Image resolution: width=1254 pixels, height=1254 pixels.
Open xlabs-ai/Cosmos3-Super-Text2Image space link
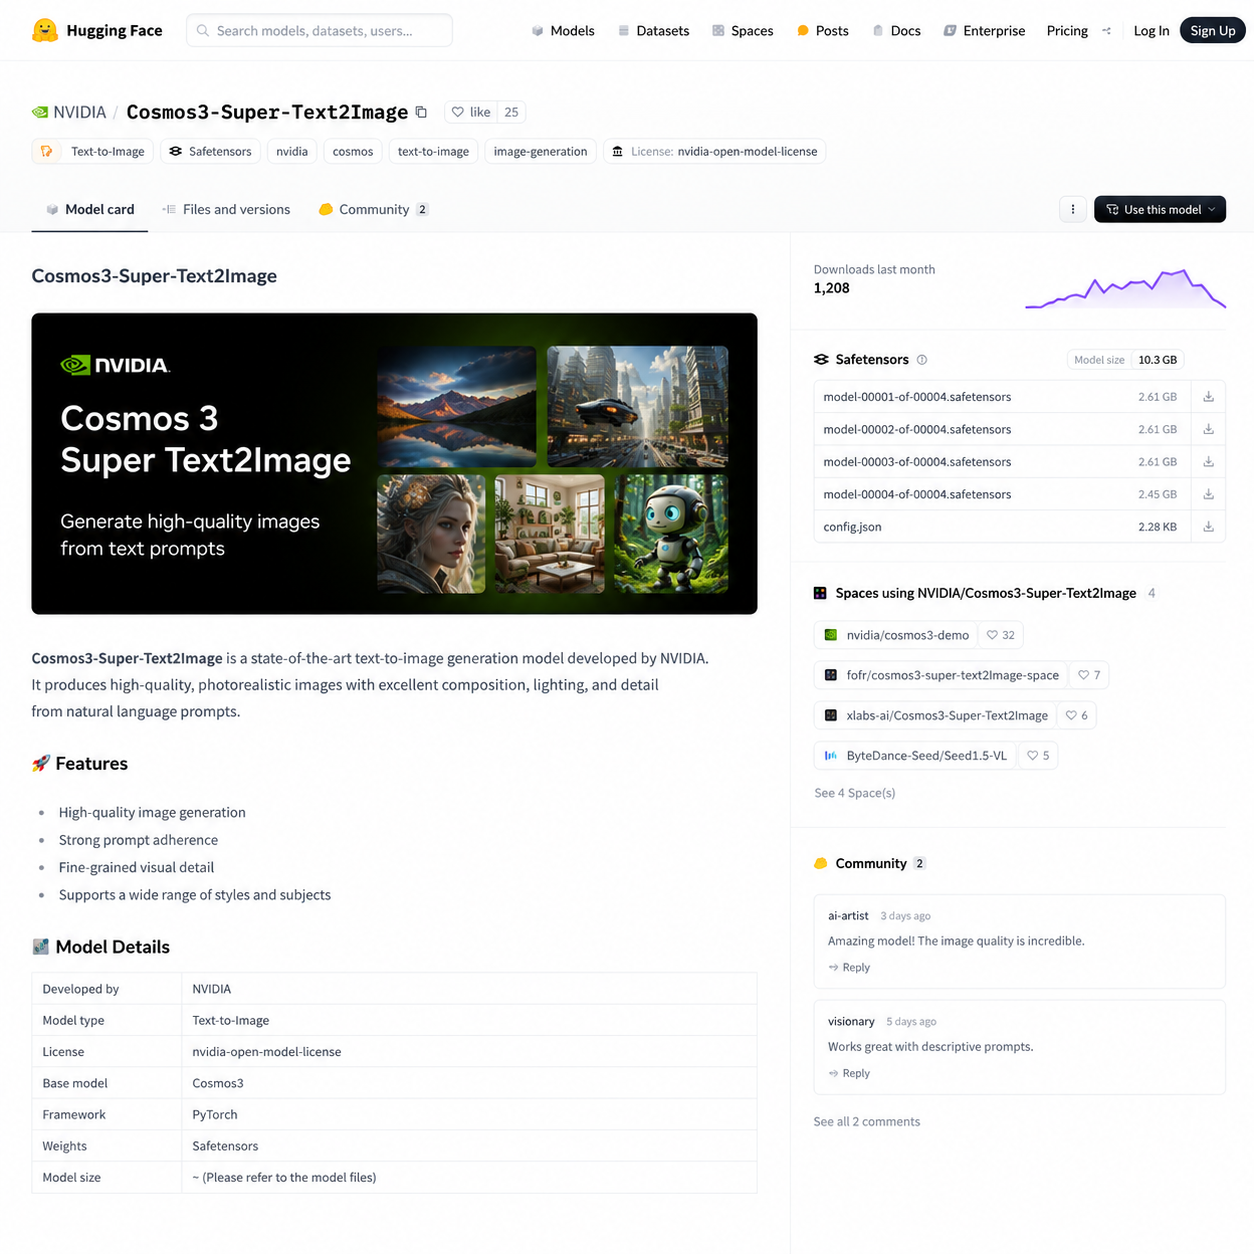tap(947, 715)
